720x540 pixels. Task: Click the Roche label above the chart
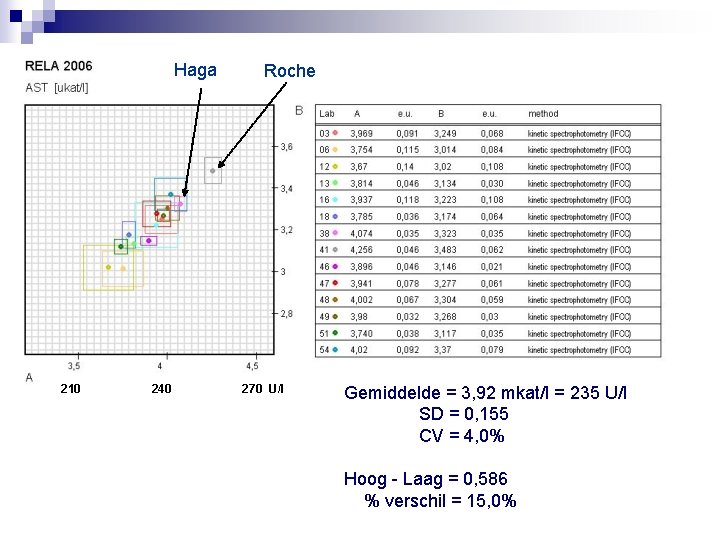pyautogui.click(x=290, y=71)
